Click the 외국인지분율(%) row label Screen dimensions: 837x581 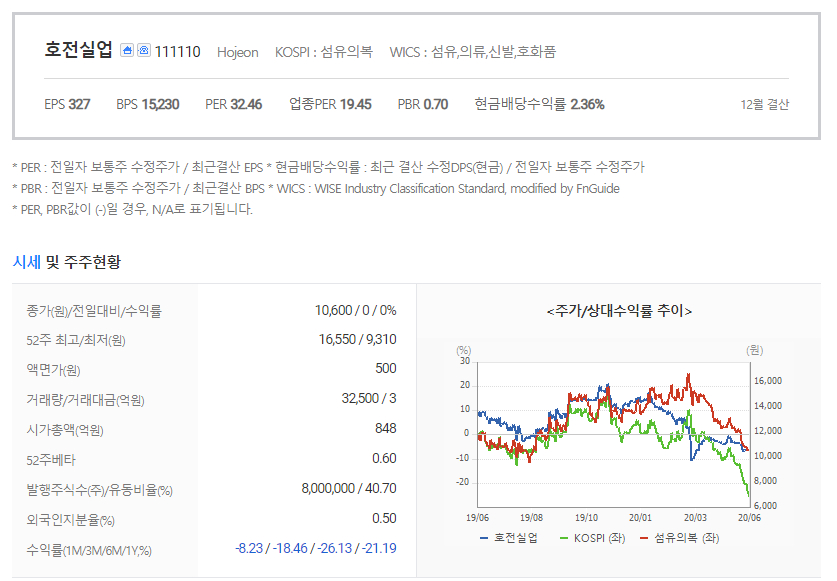[70, 520]
